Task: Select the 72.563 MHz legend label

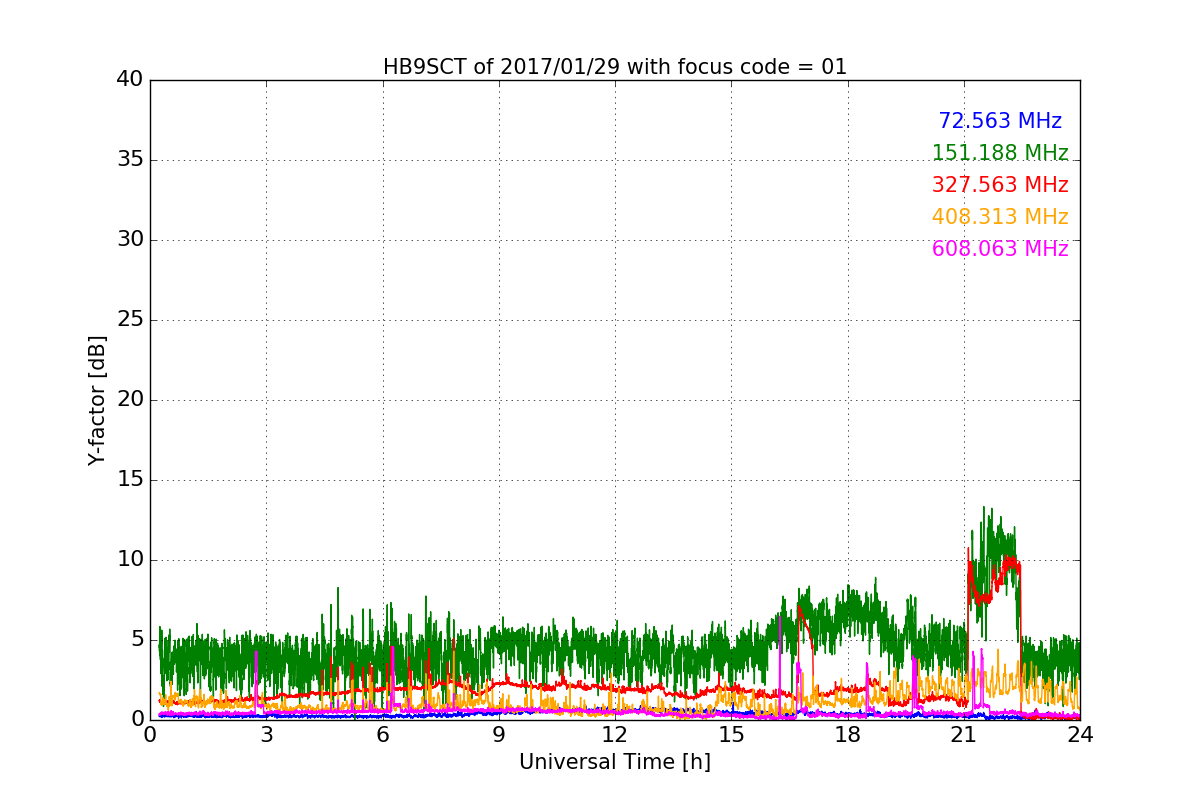Action: point(1000,121)
